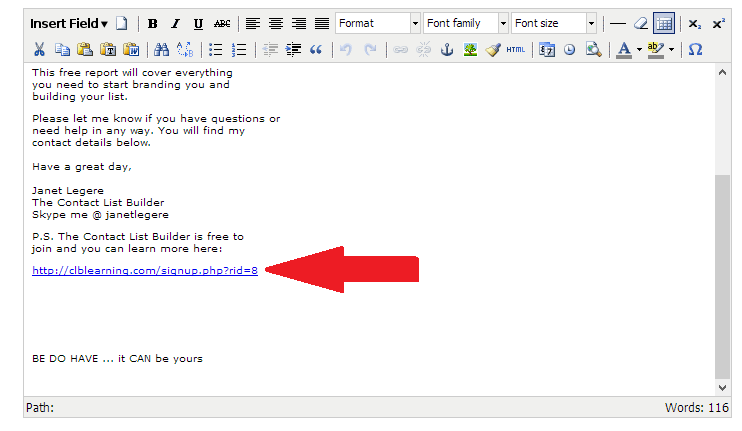
Task: Insert an anchor with anchor icon
Action: (447, 49)
